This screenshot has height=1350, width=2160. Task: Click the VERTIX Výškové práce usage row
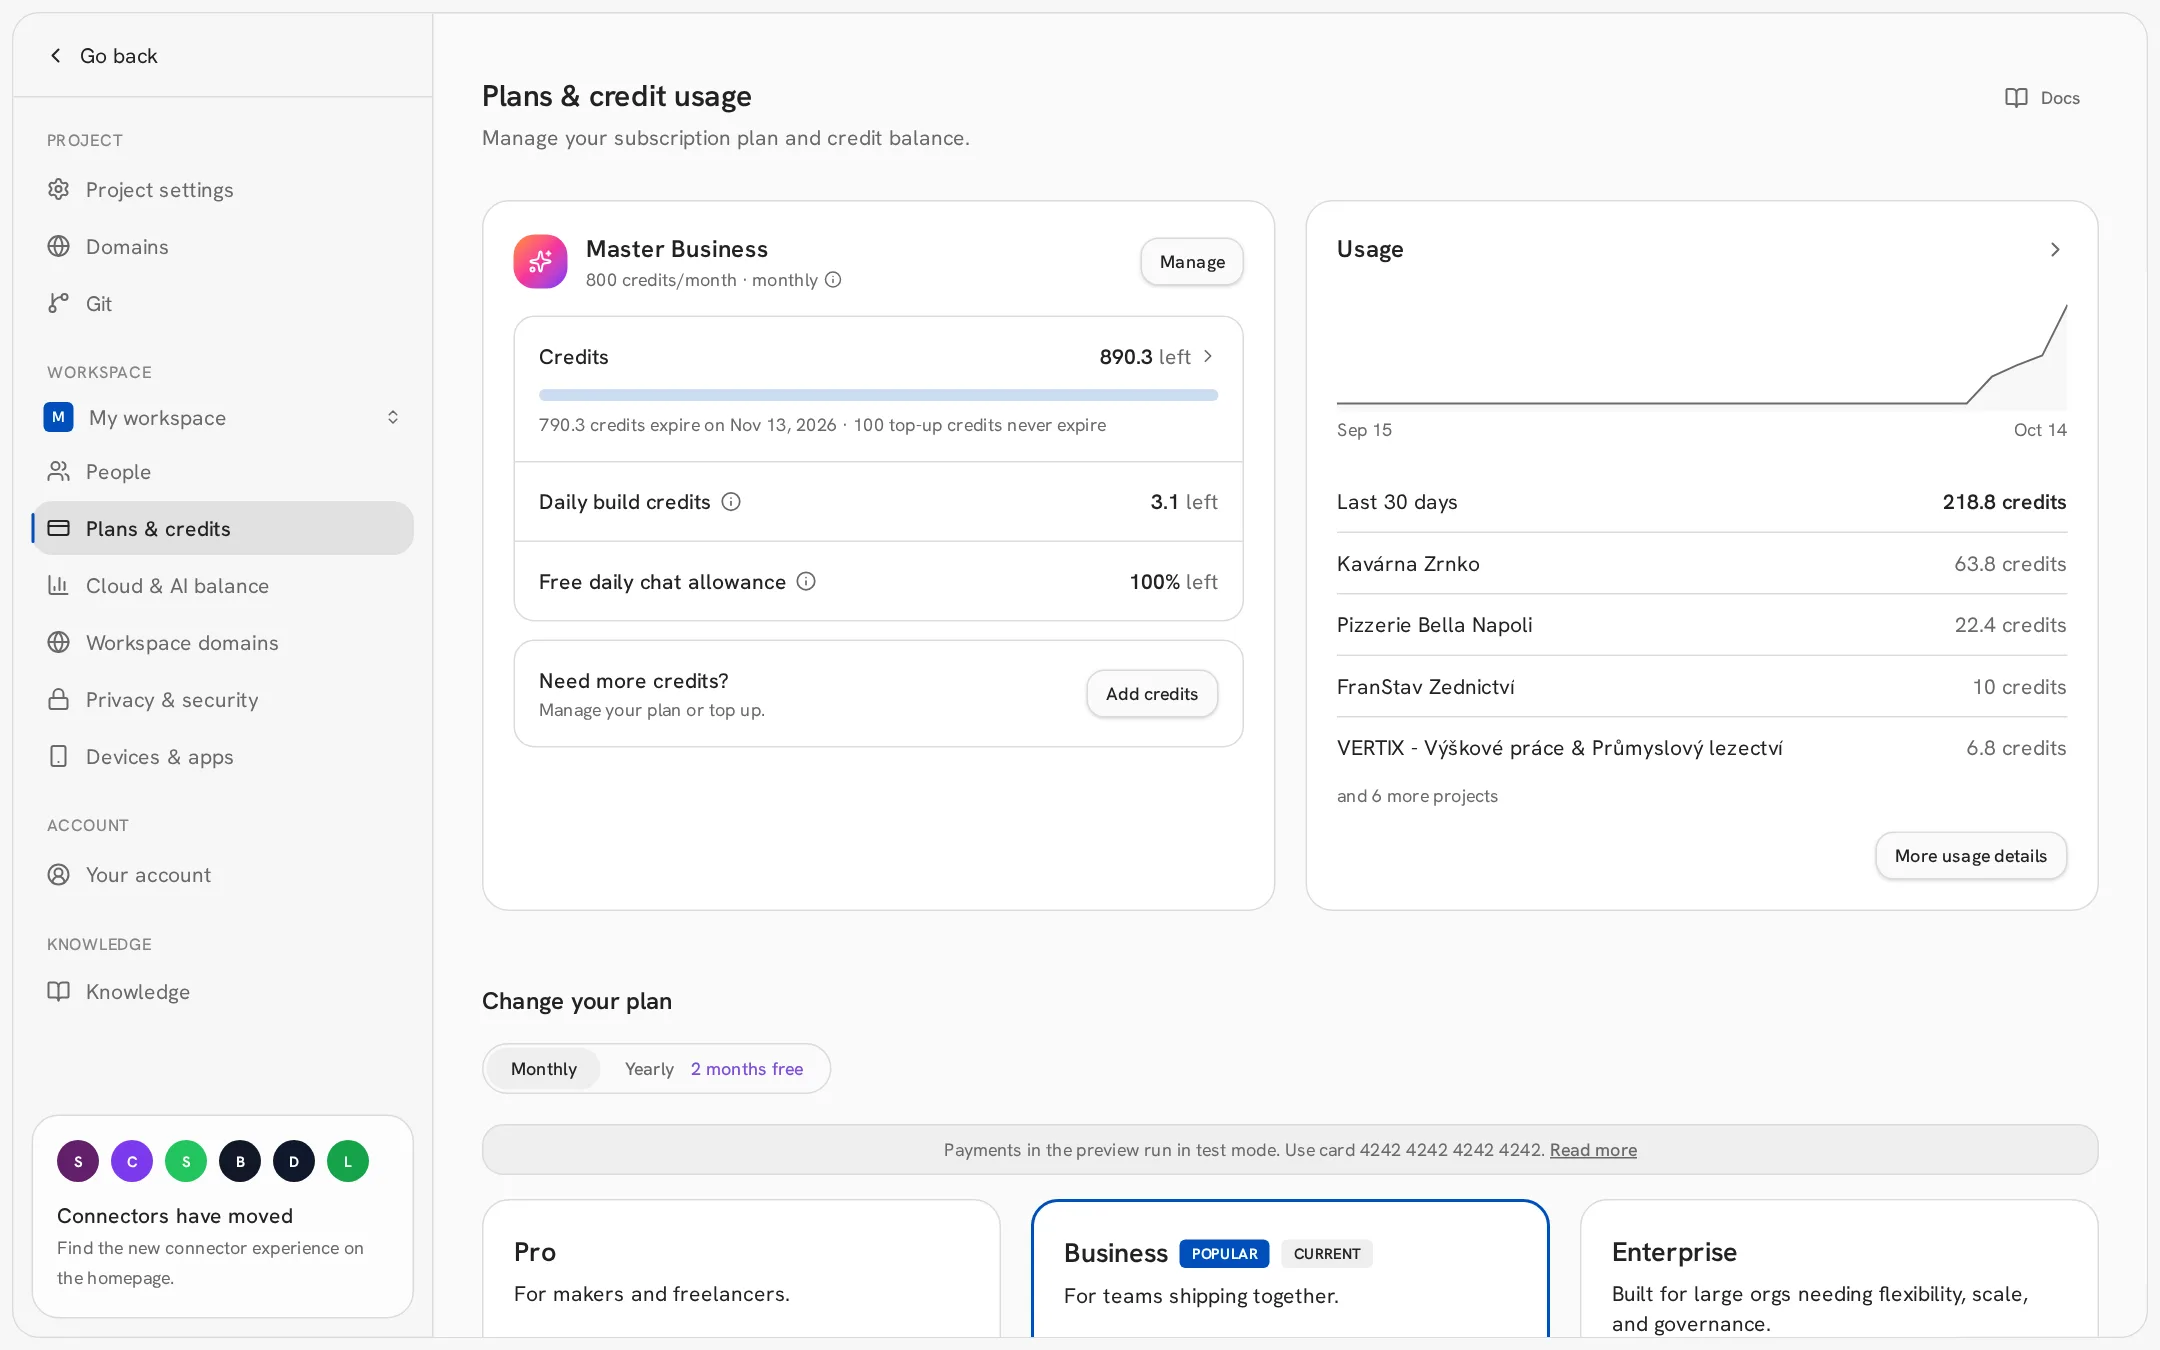1701,747
